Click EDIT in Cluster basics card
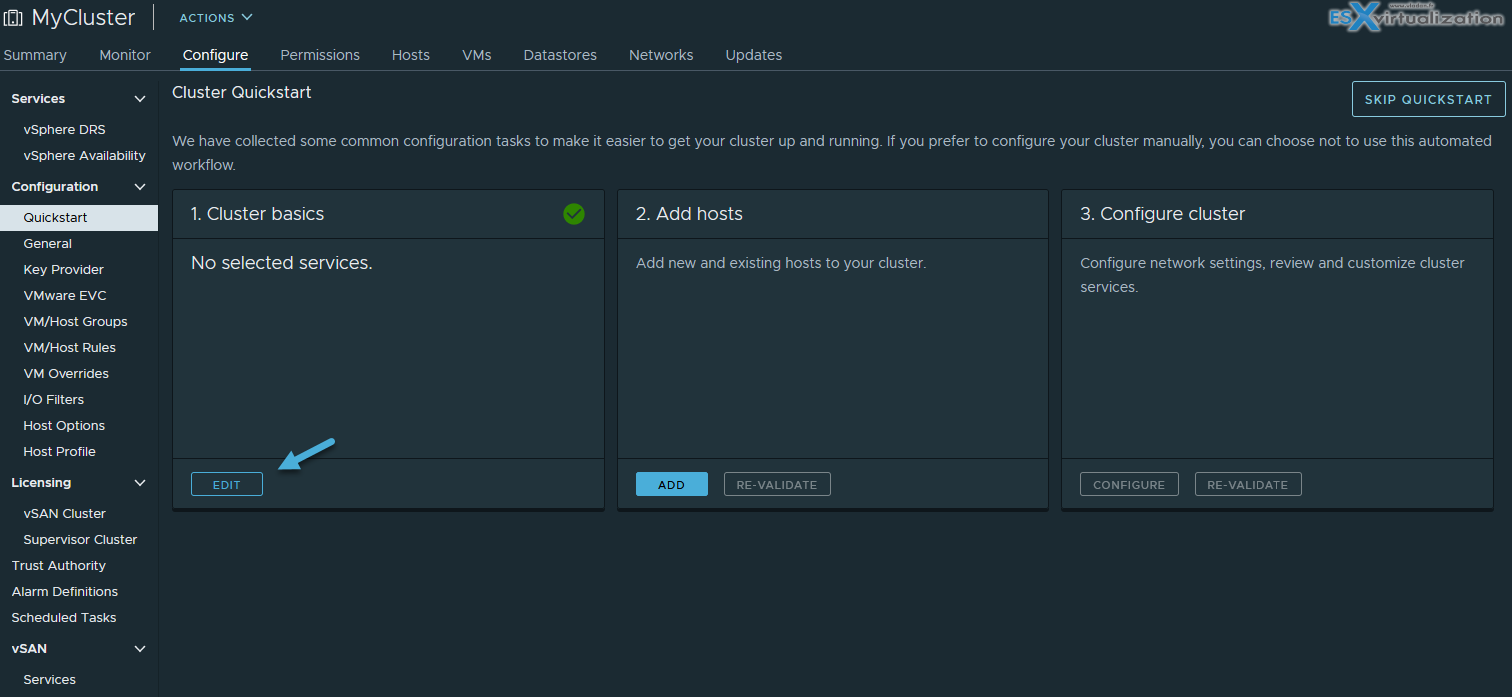The height and width of the screenshot is (697, 1512). click(x=227, y=484)
